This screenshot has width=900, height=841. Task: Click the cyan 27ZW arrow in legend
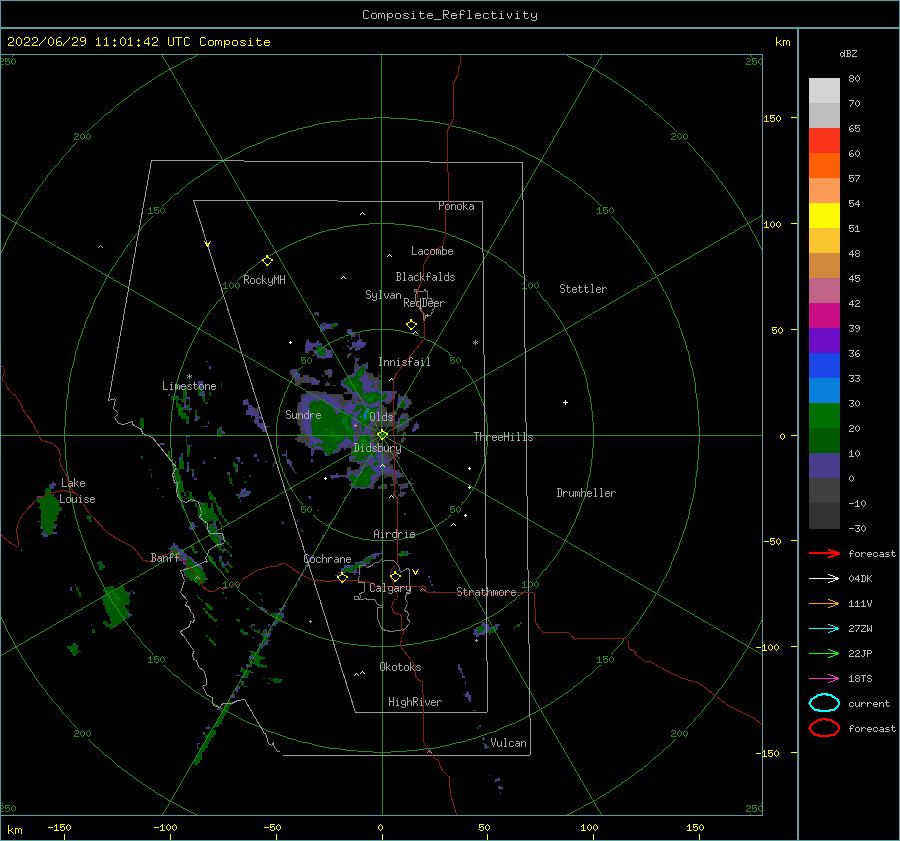pos(824,629)
